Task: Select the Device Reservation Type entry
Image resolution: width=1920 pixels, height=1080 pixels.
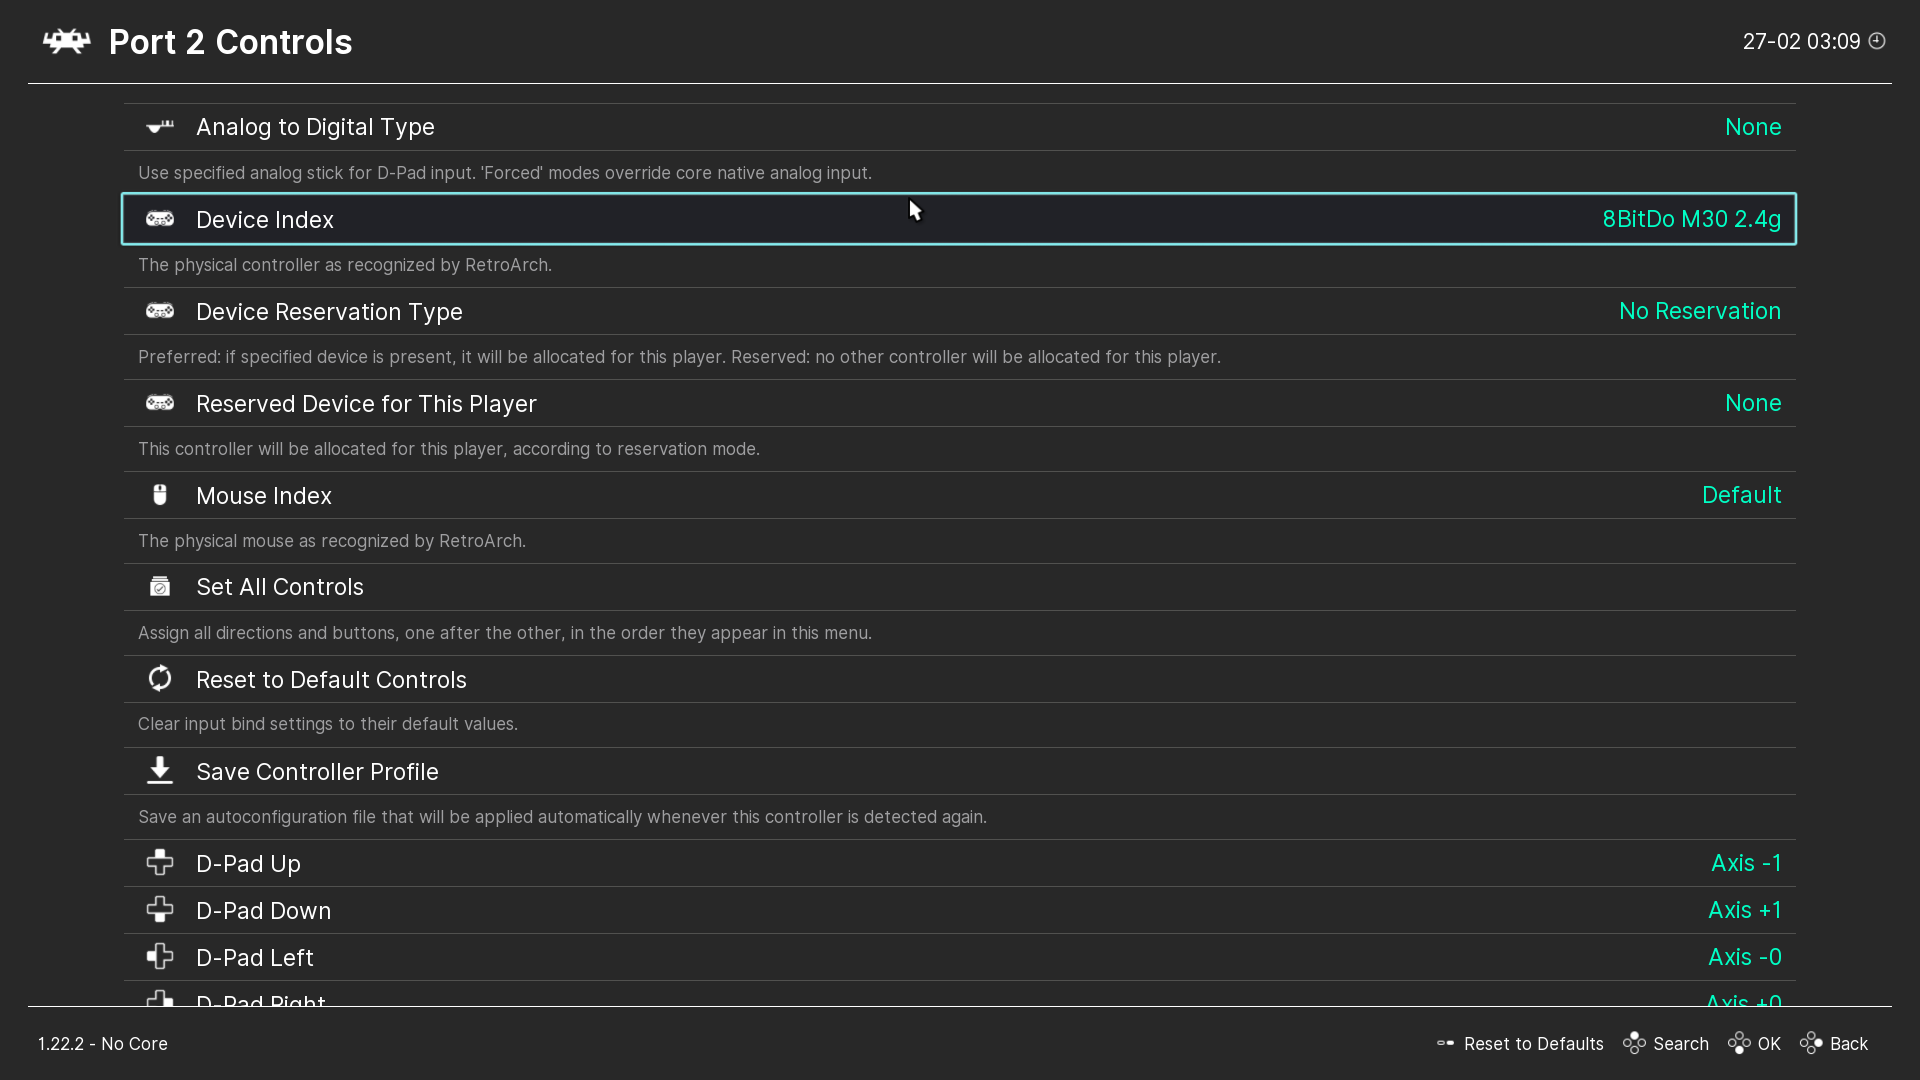Action: (x=329, y=312)
